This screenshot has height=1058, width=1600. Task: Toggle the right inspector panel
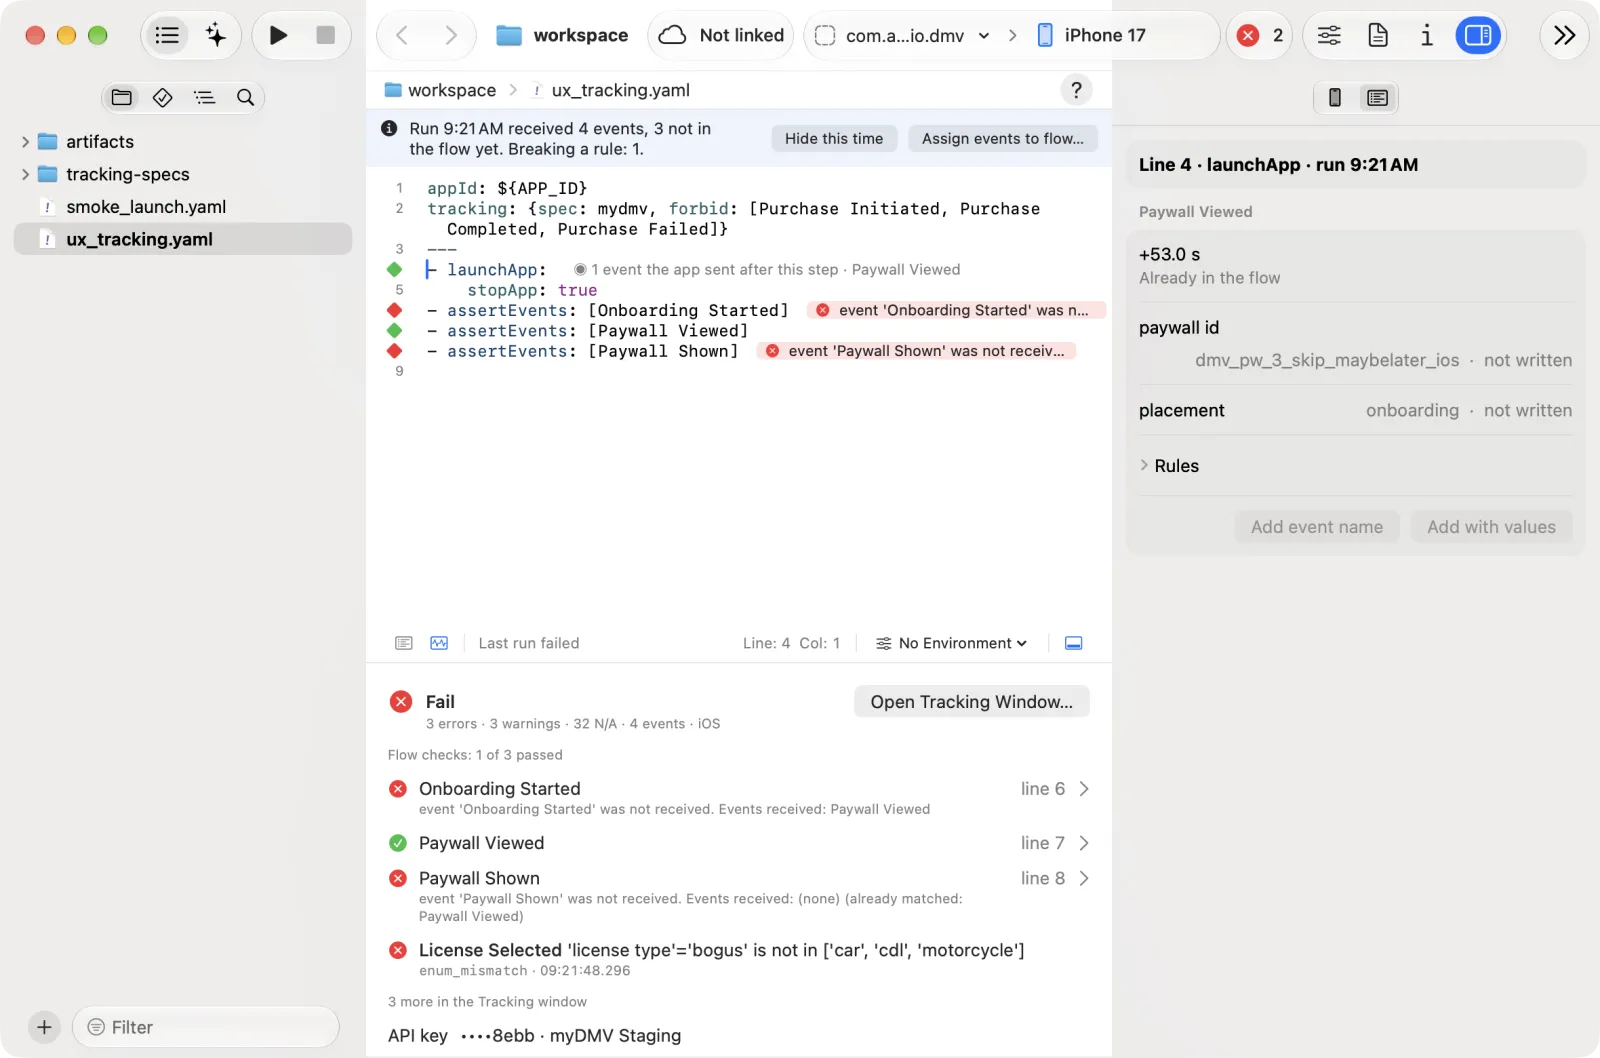click(1478, 35)
